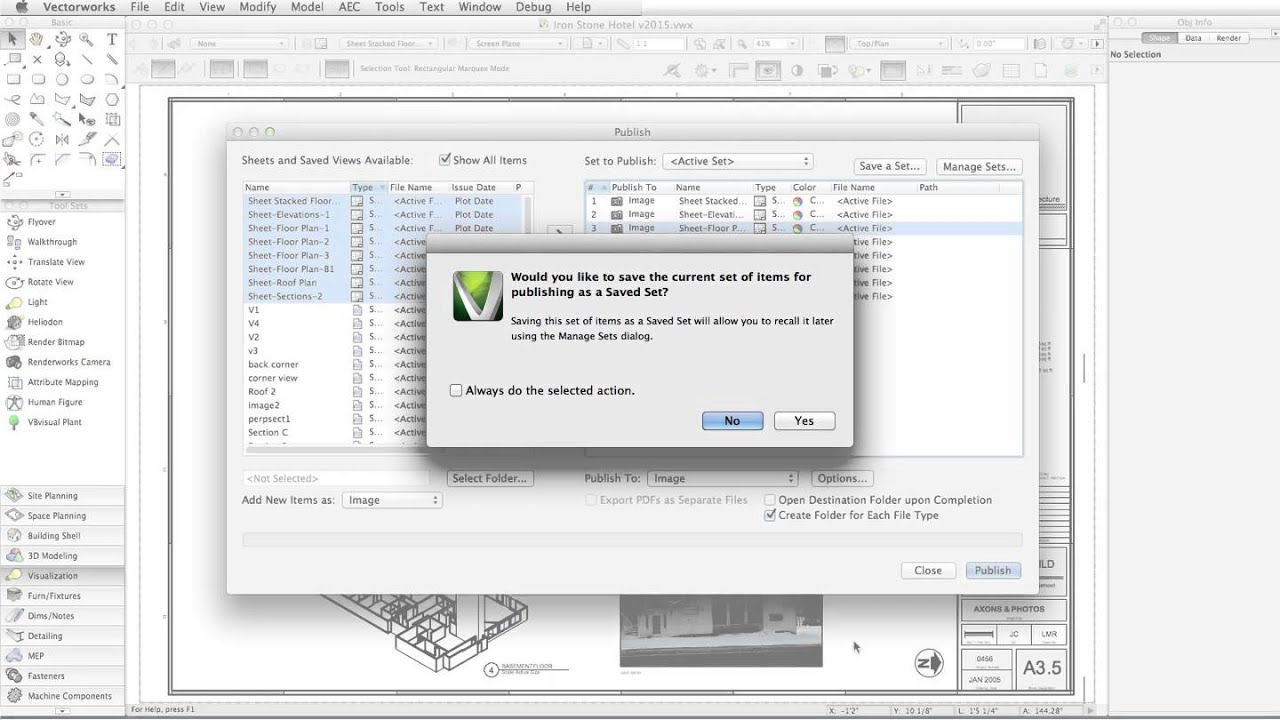Enable Open Destination Folder upon Completion
The image size is (1280, 720).
(770, 500)
